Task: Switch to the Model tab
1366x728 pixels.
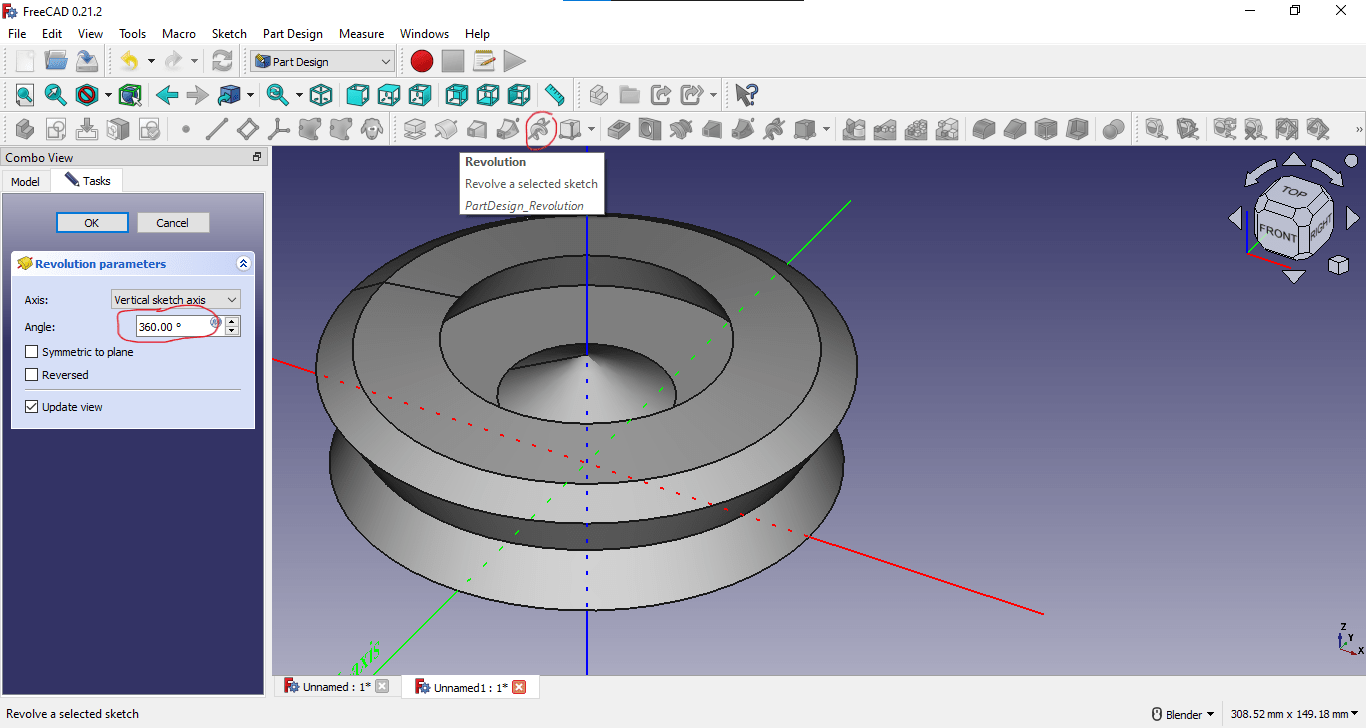Action: (x=25, y=181)
